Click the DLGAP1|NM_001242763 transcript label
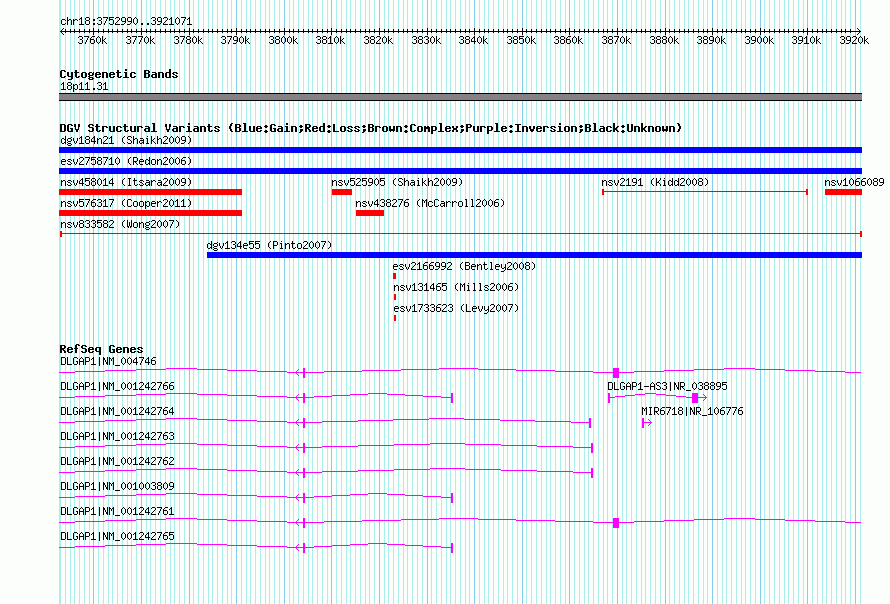This screenshot has width=890, height=604. [x=117, y=436]
